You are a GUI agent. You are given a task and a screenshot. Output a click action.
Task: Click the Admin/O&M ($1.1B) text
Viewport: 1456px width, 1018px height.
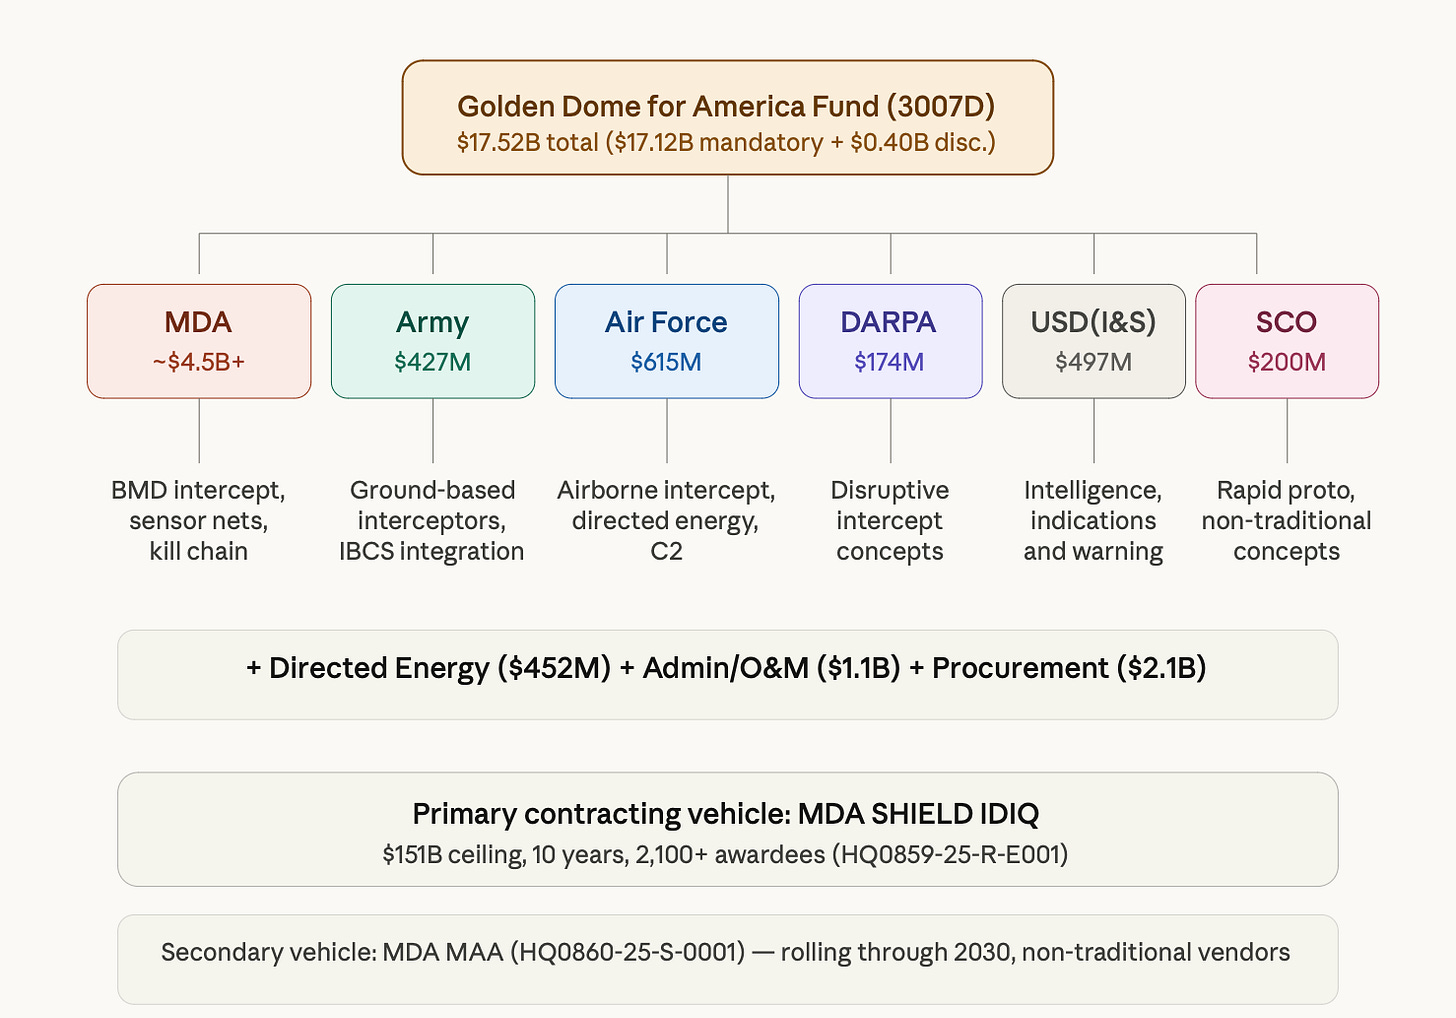click(x=772, y=668)
